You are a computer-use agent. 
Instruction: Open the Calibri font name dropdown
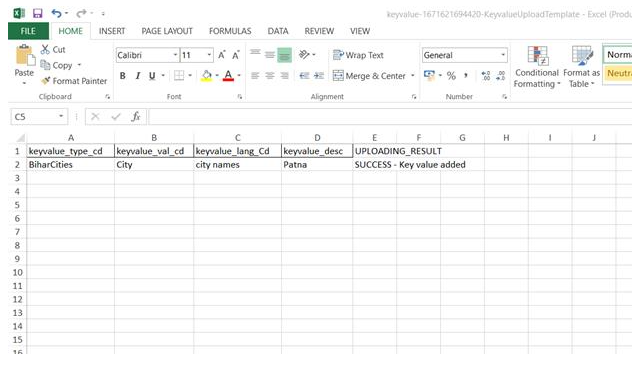point(175,55)
